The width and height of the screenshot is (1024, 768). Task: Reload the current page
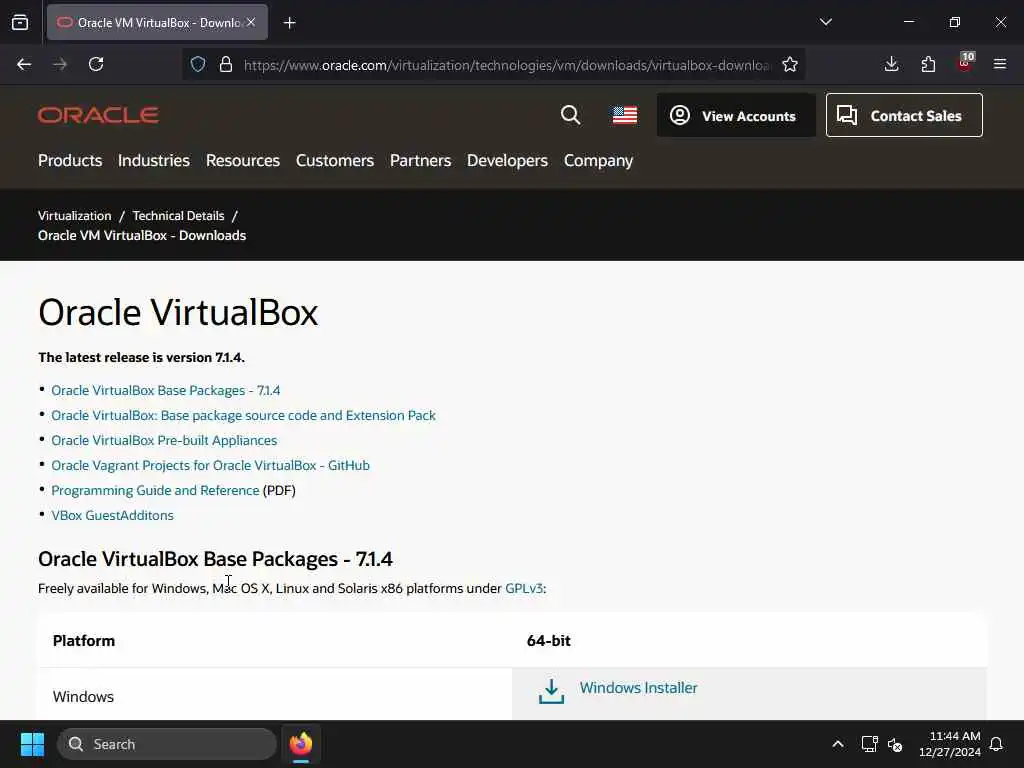96,64
